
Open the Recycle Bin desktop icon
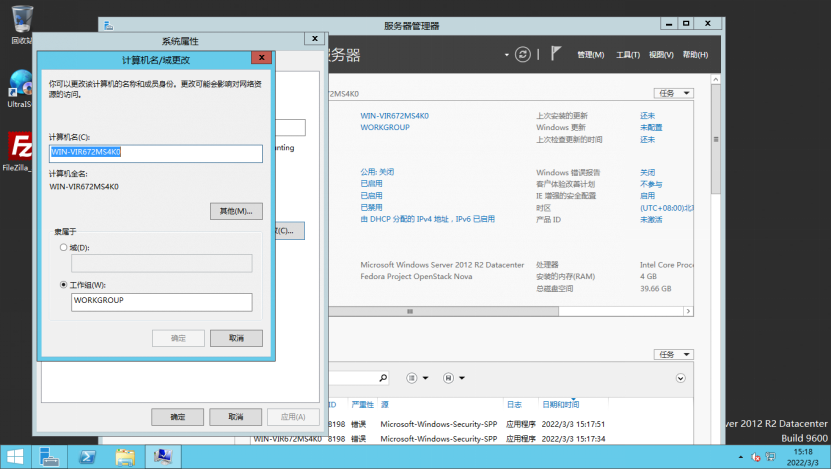pyautogui.click(x=21, y=24)
